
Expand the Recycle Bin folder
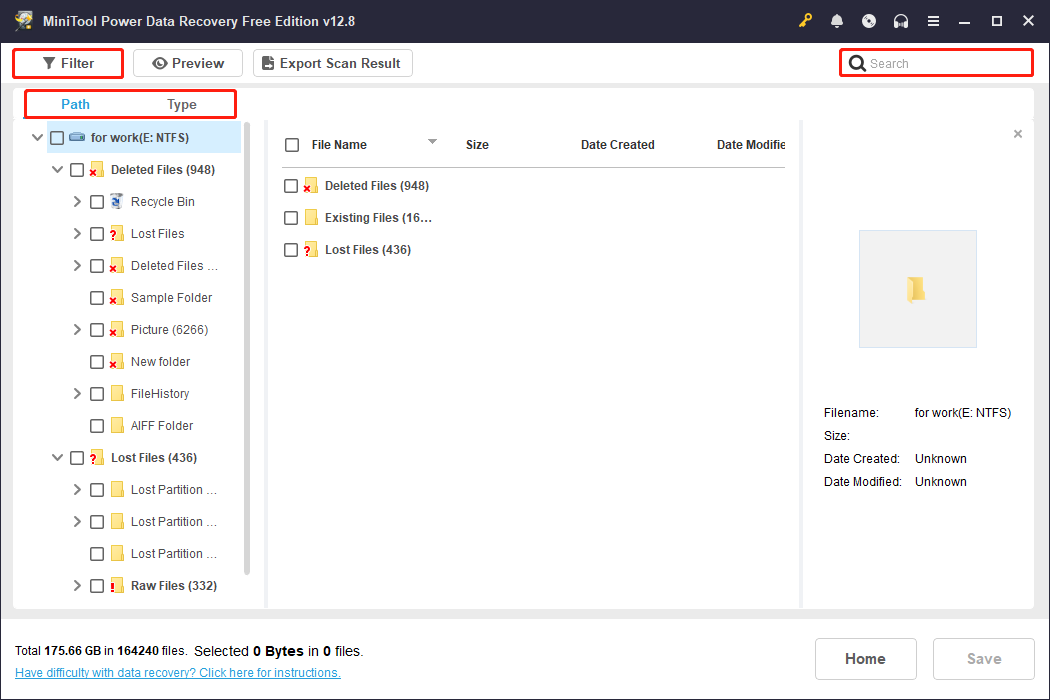click(77, 201)
